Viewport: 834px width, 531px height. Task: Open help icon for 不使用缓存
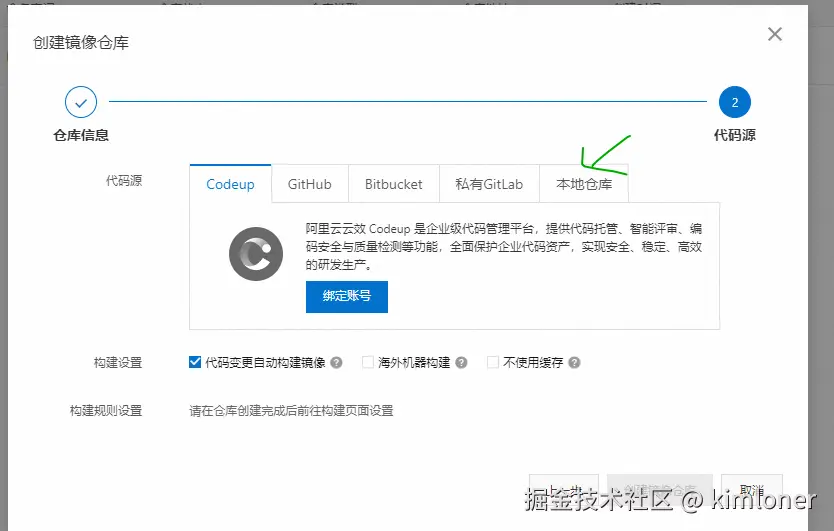point(574,363)
